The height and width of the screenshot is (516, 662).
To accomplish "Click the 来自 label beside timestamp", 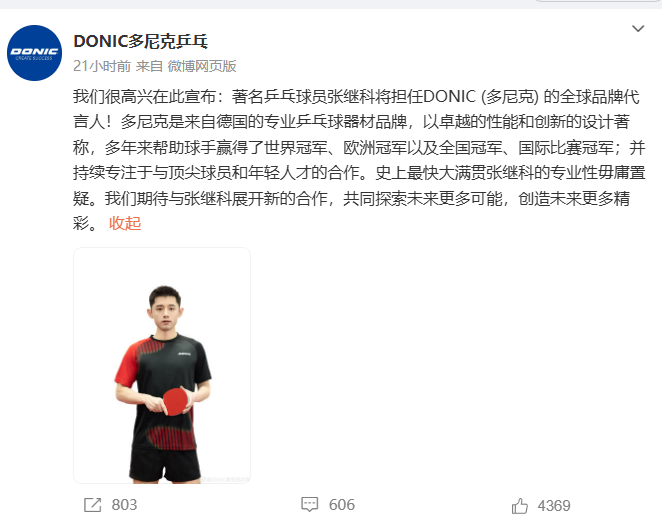I will click(149, 66).
